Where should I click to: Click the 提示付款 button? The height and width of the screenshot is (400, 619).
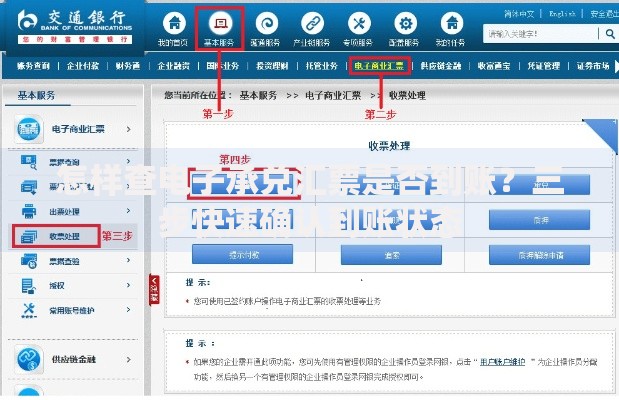coord(242,254)
